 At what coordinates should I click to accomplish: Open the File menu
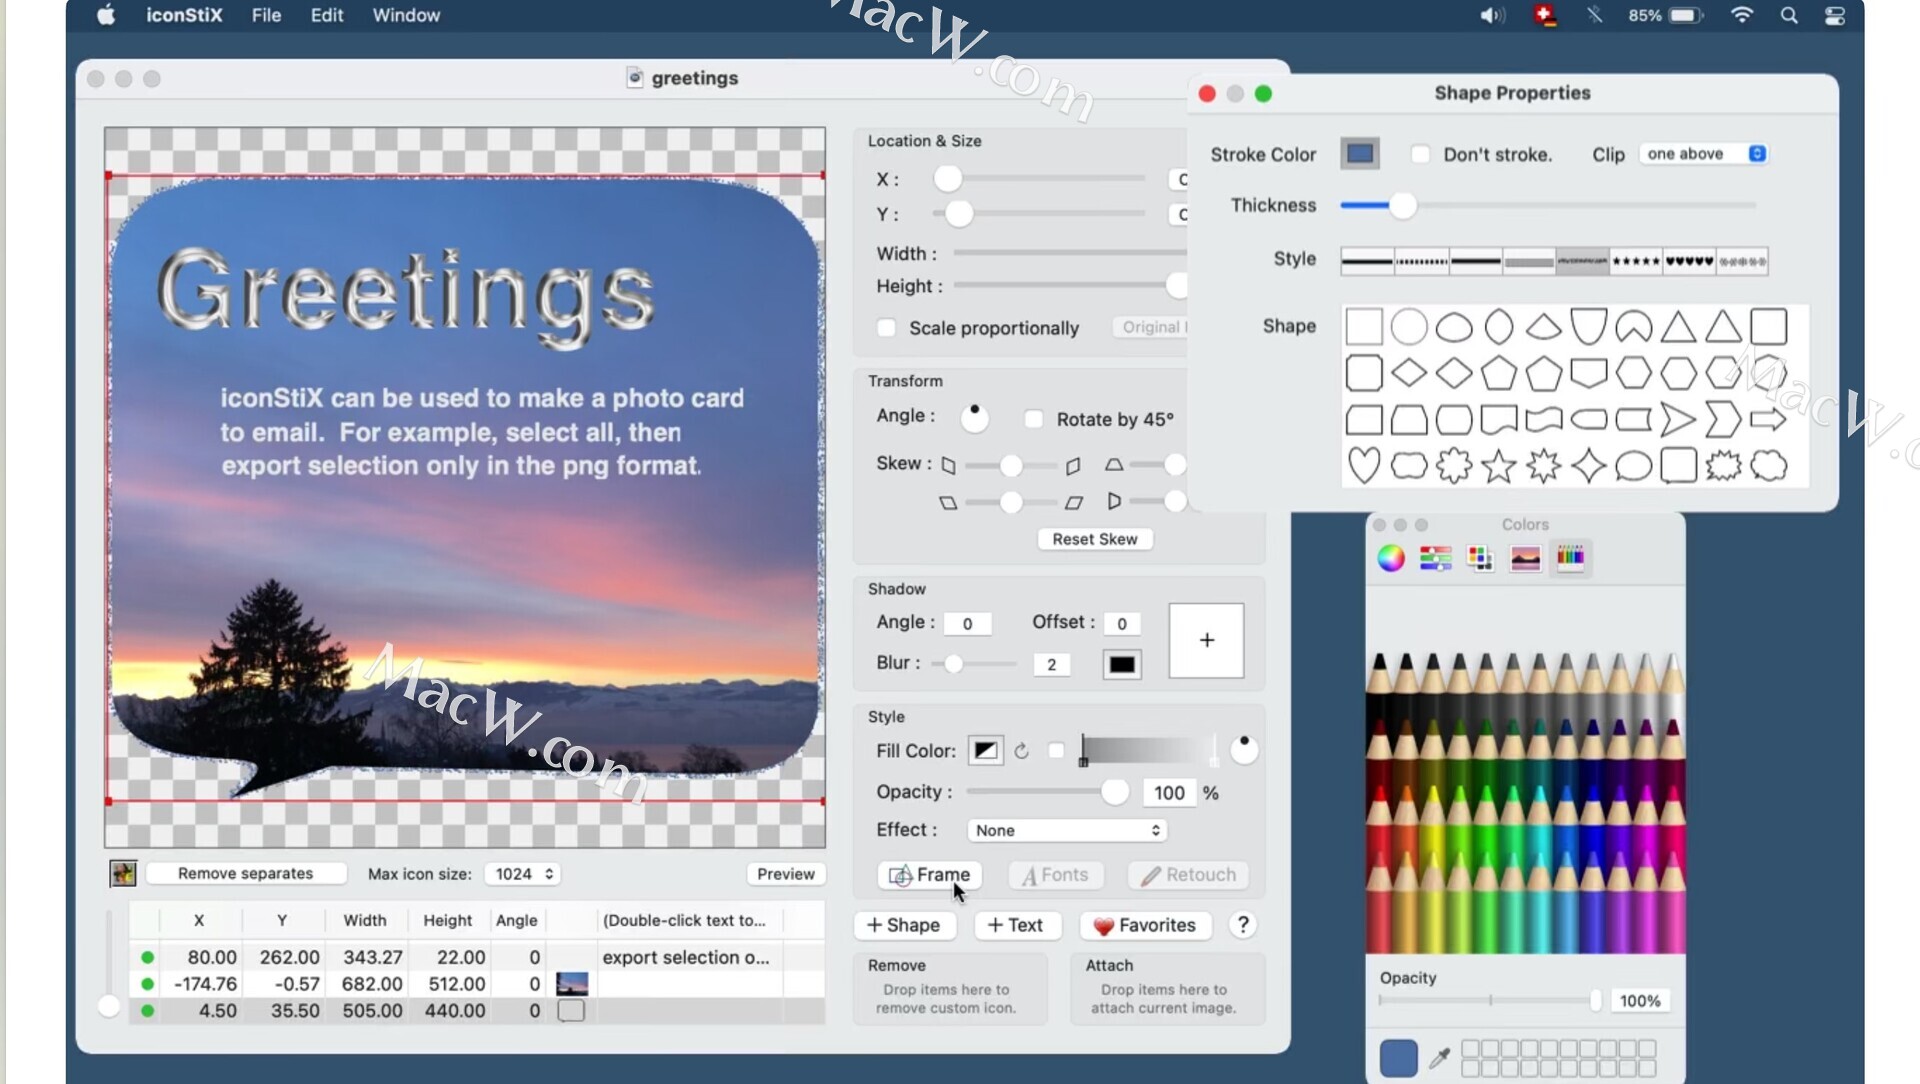(x=266, y=15)
